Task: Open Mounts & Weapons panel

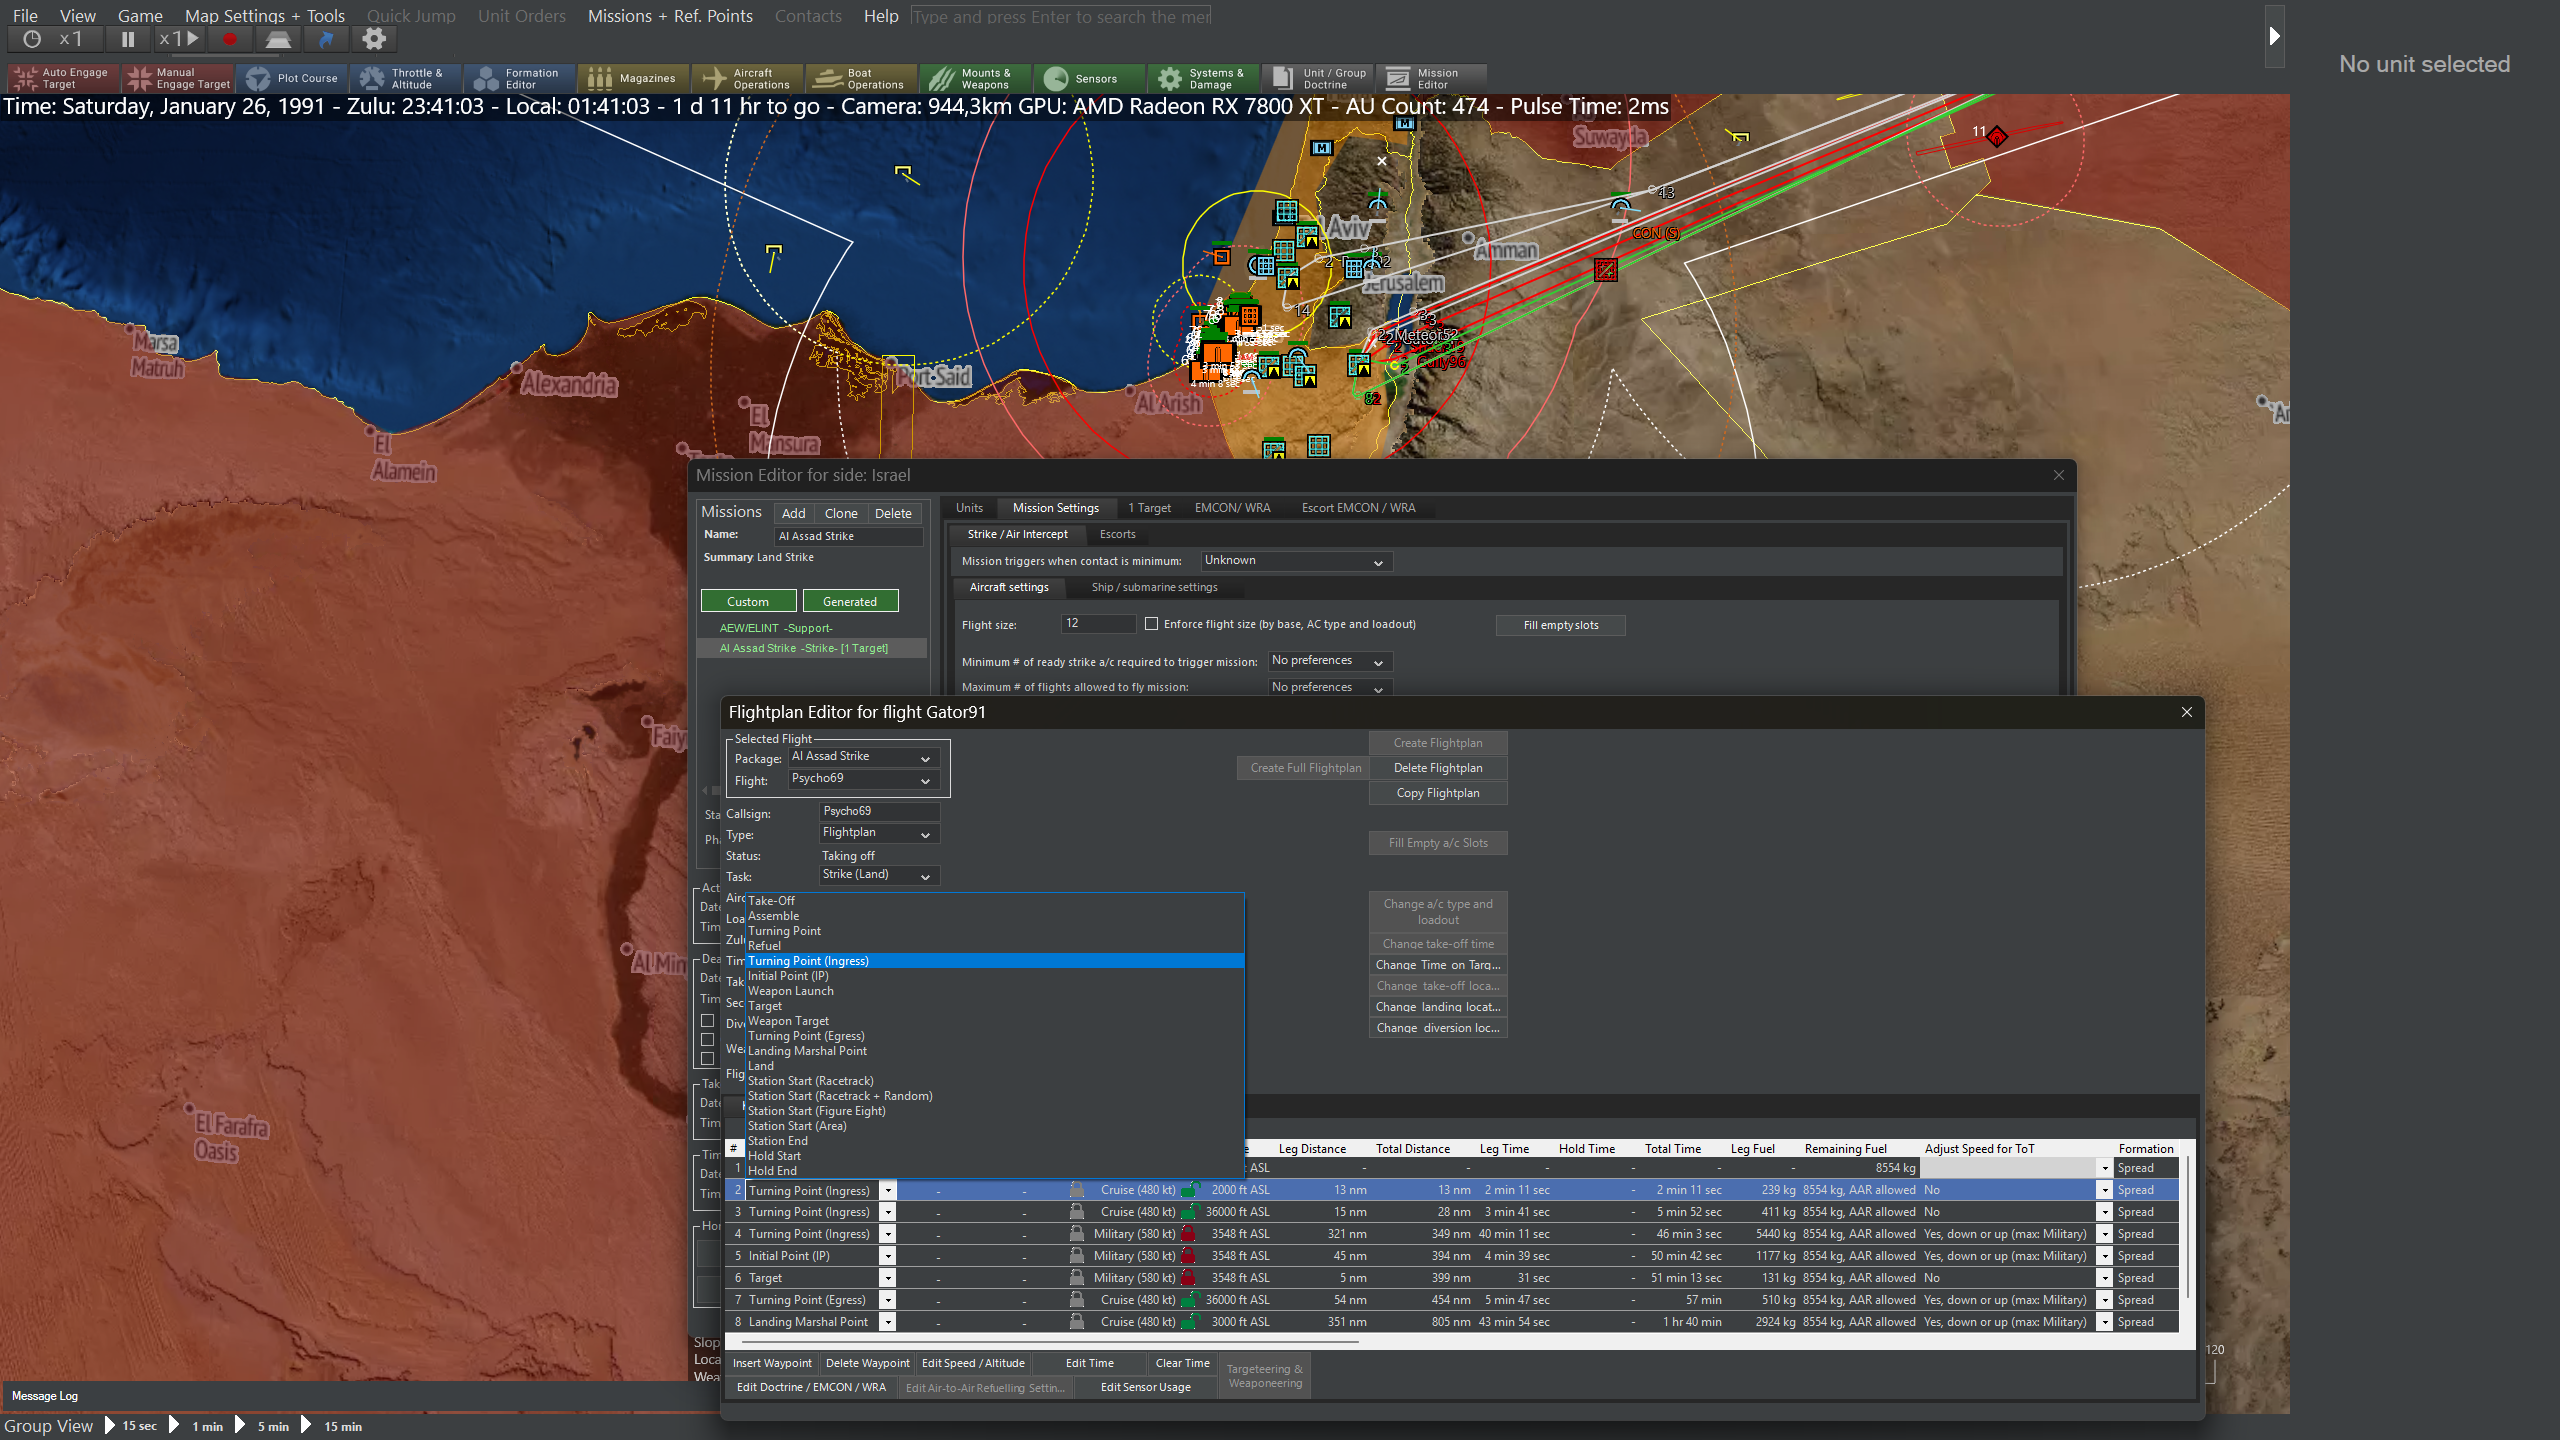Action: [x=976, y=78]
